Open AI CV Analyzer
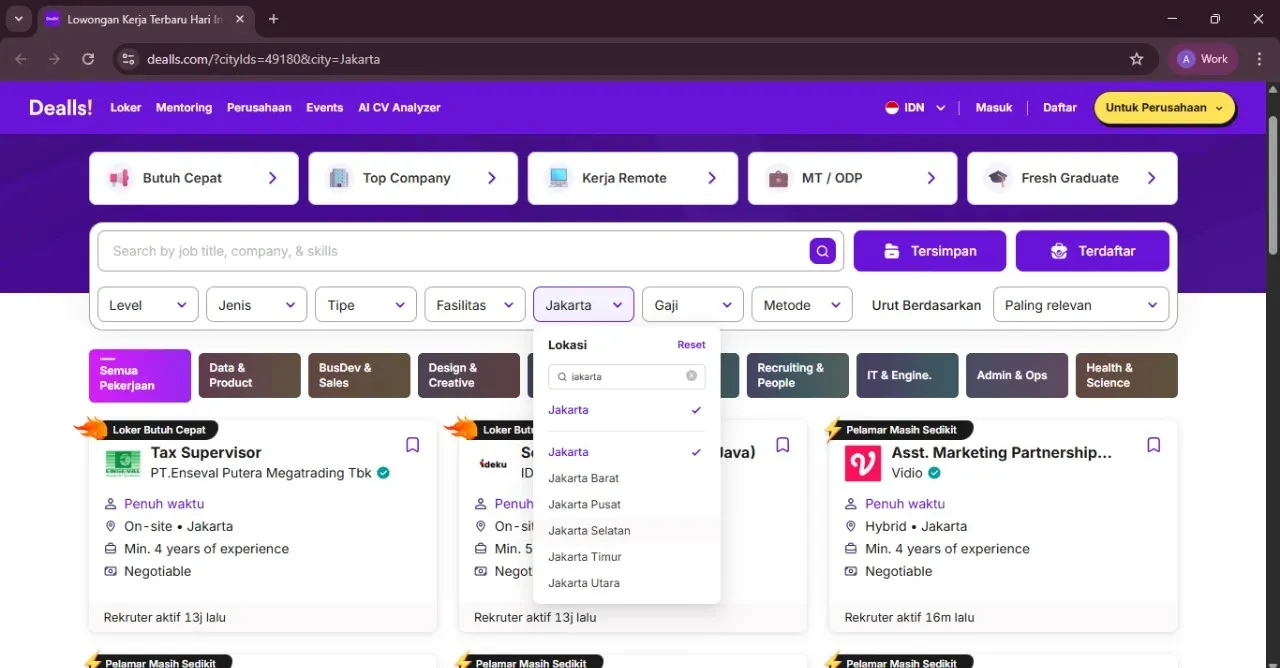This screenshot has height=668, width=1280. tap(400, 108)
